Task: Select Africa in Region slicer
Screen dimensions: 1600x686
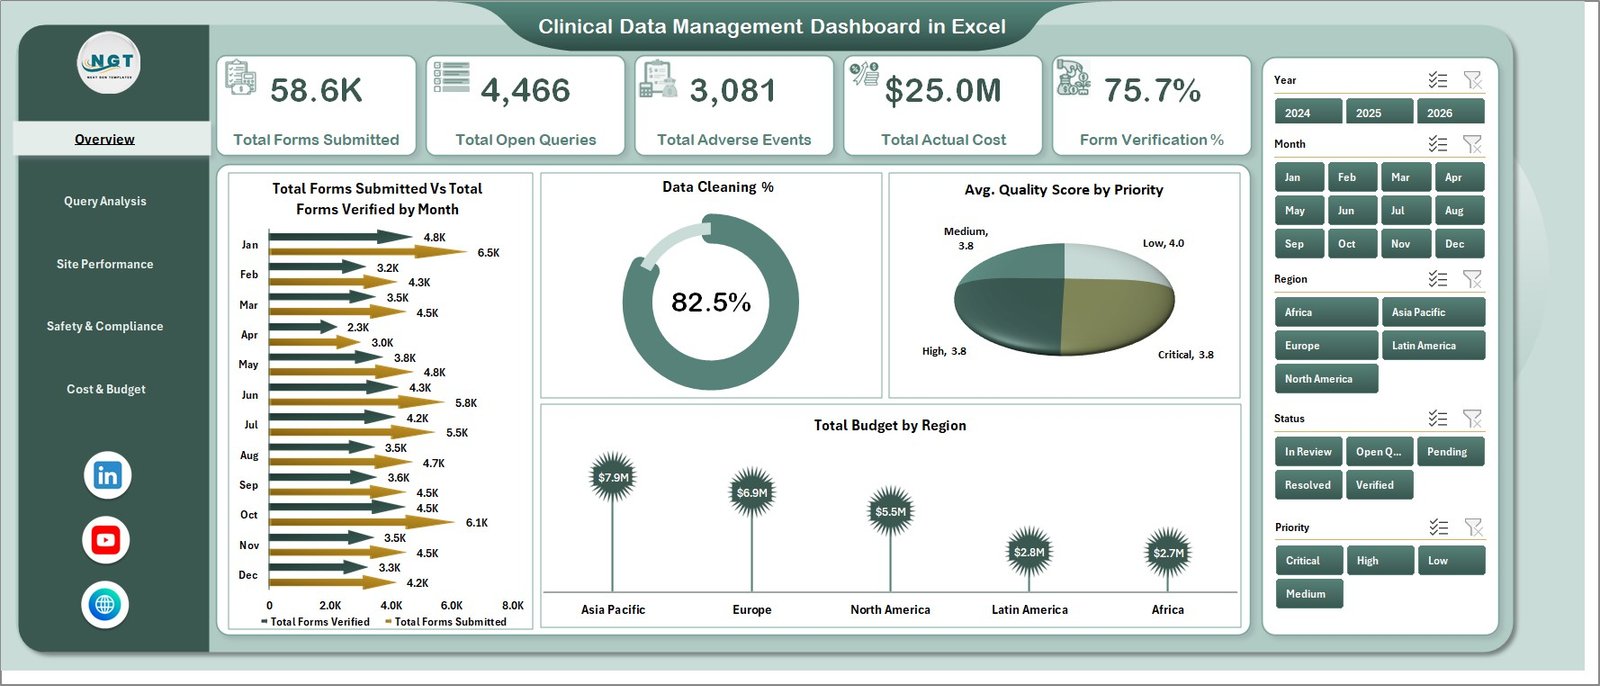Action: click(1326, 312)
